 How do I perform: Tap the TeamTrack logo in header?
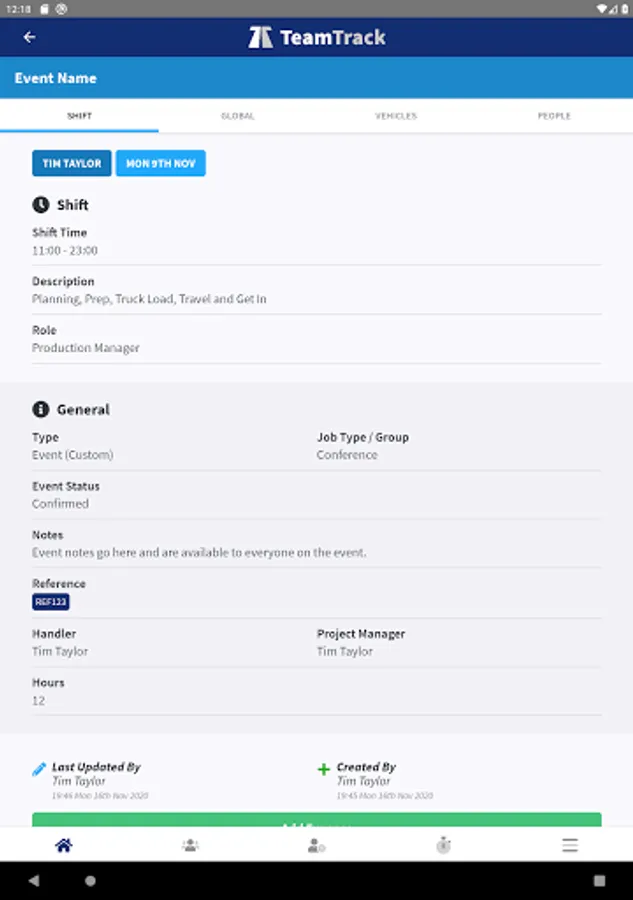click(316, 38)
